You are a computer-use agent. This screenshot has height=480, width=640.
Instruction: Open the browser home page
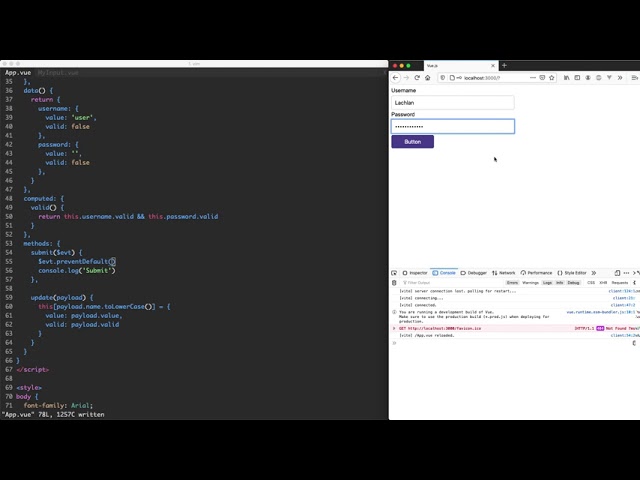[428, 78]
